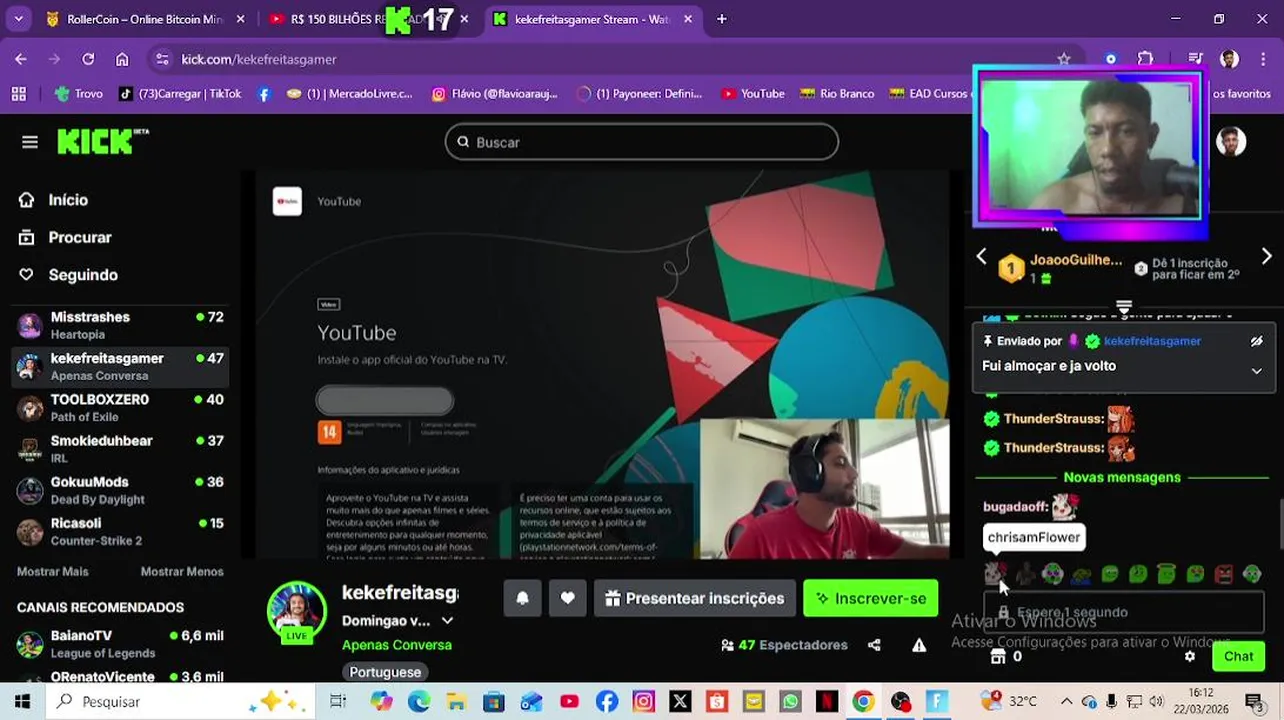Open Smokieduhbear channel
This screenshot has width=1284, height=720.
click(121, 448)
